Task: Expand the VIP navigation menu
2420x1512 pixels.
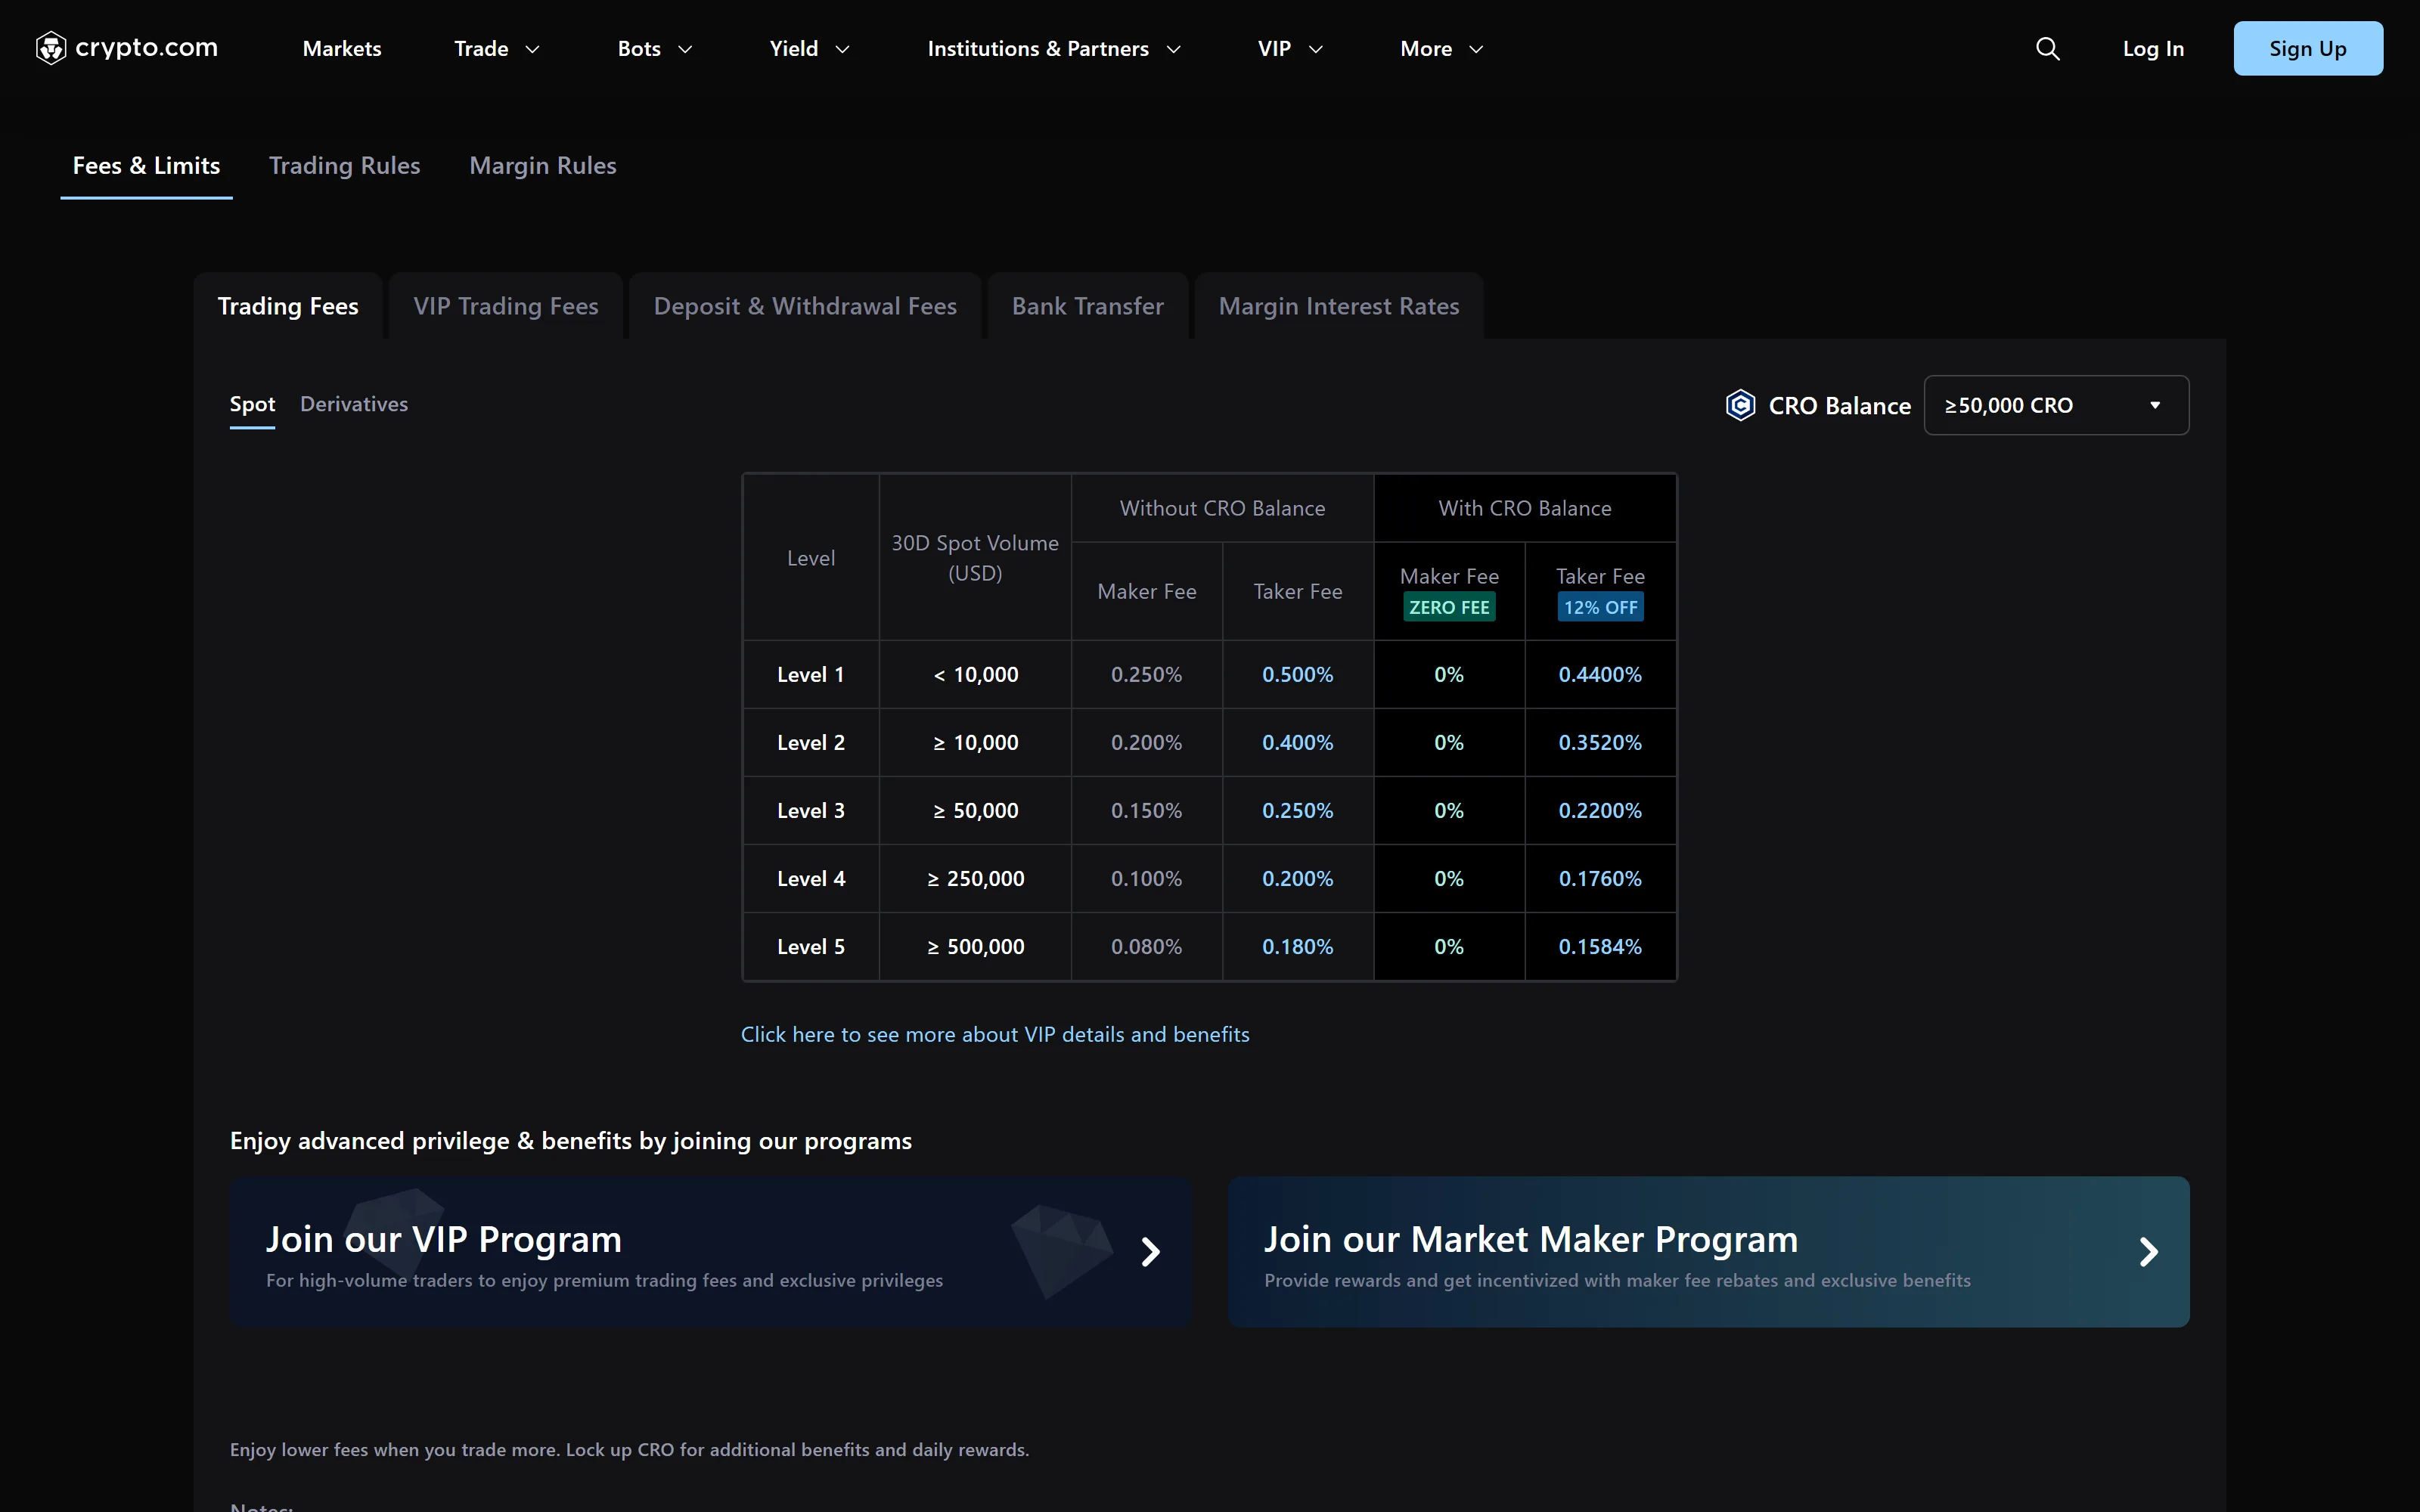Action: (1290, 48)
